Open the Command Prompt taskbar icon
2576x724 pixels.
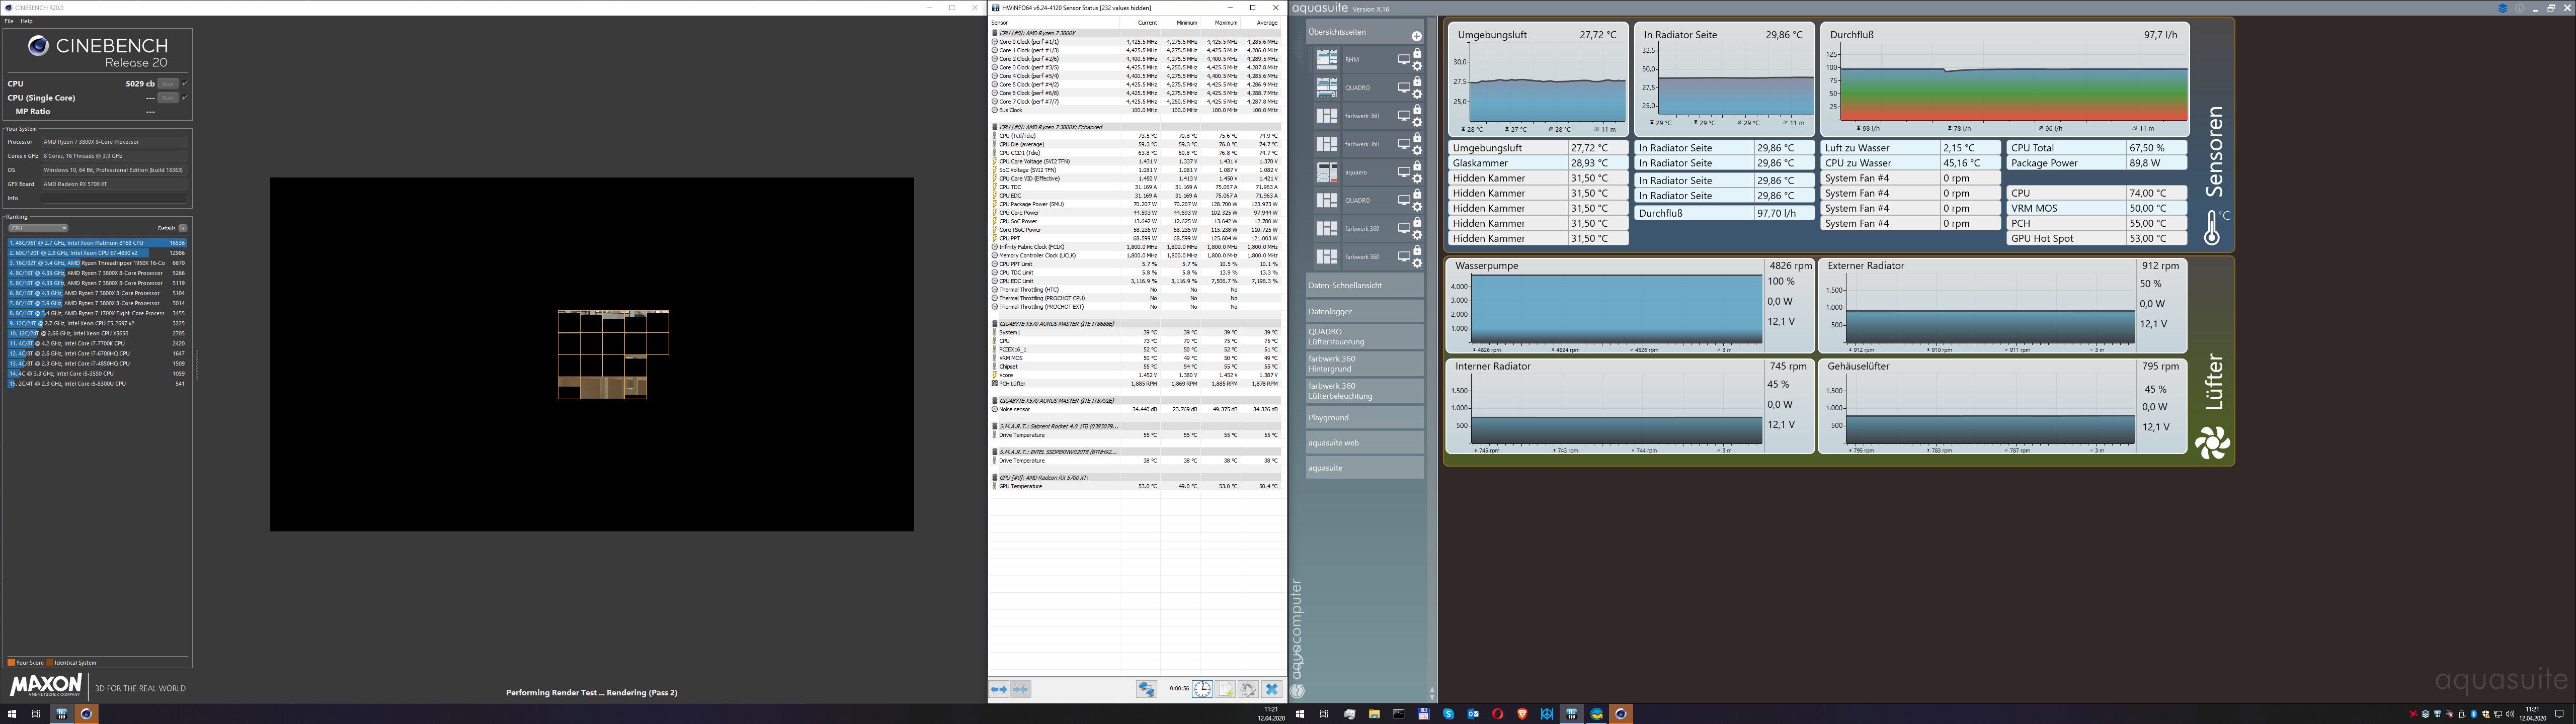pos(1399,714)
